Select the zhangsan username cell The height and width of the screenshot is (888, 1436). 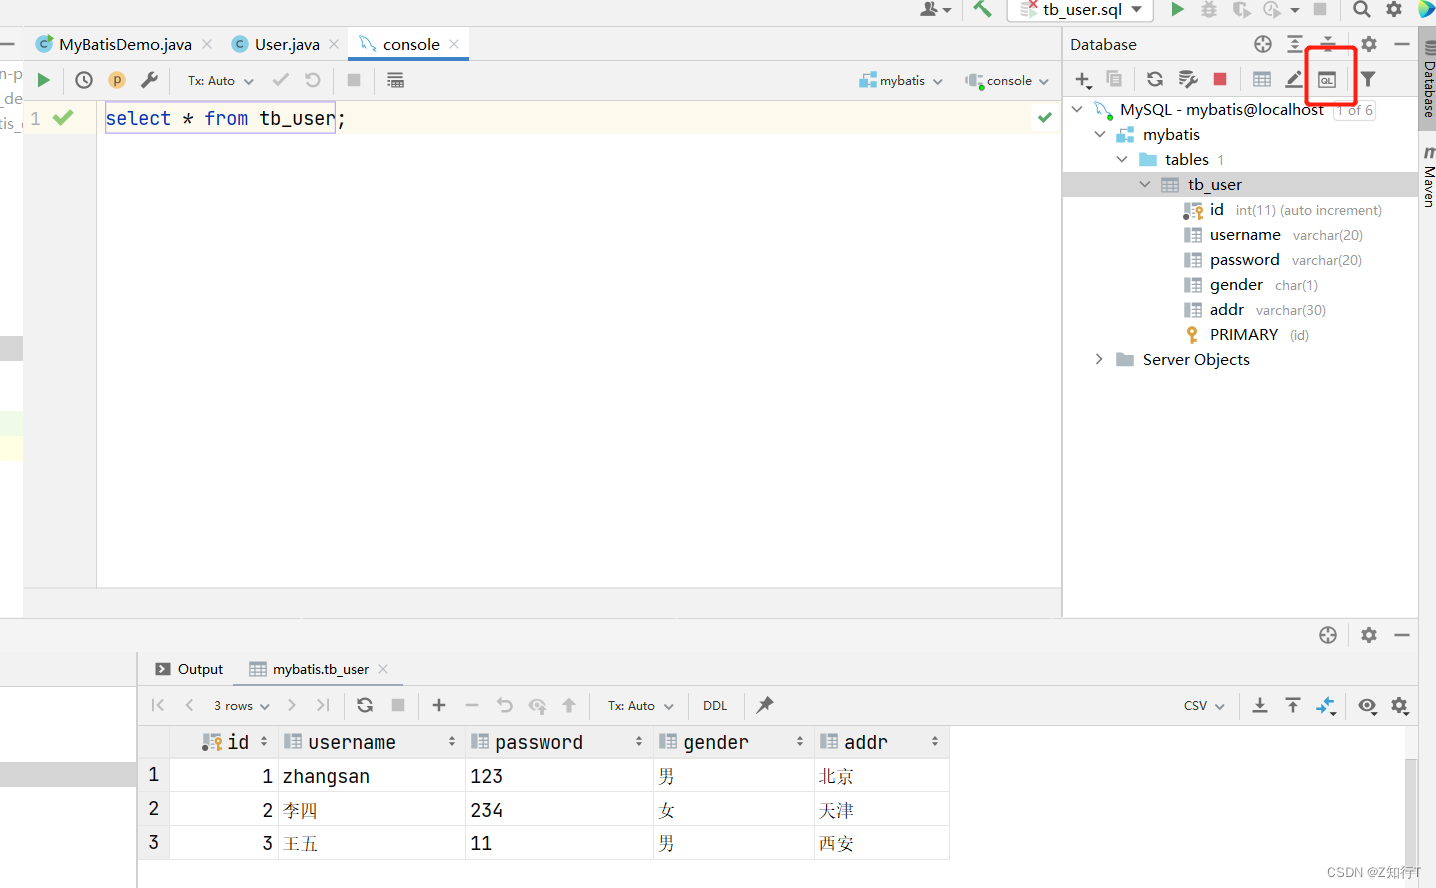coord(371,776)
